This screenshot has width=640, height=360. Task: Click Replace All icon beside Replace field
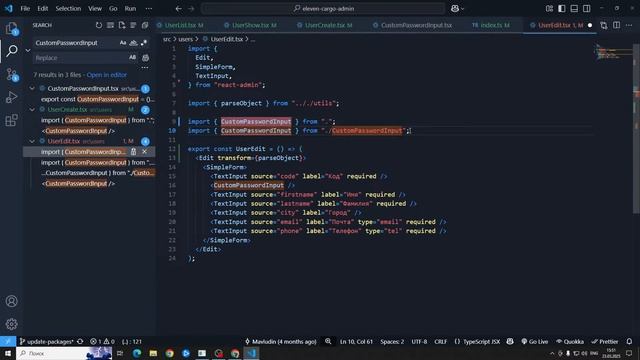[145, 58]
